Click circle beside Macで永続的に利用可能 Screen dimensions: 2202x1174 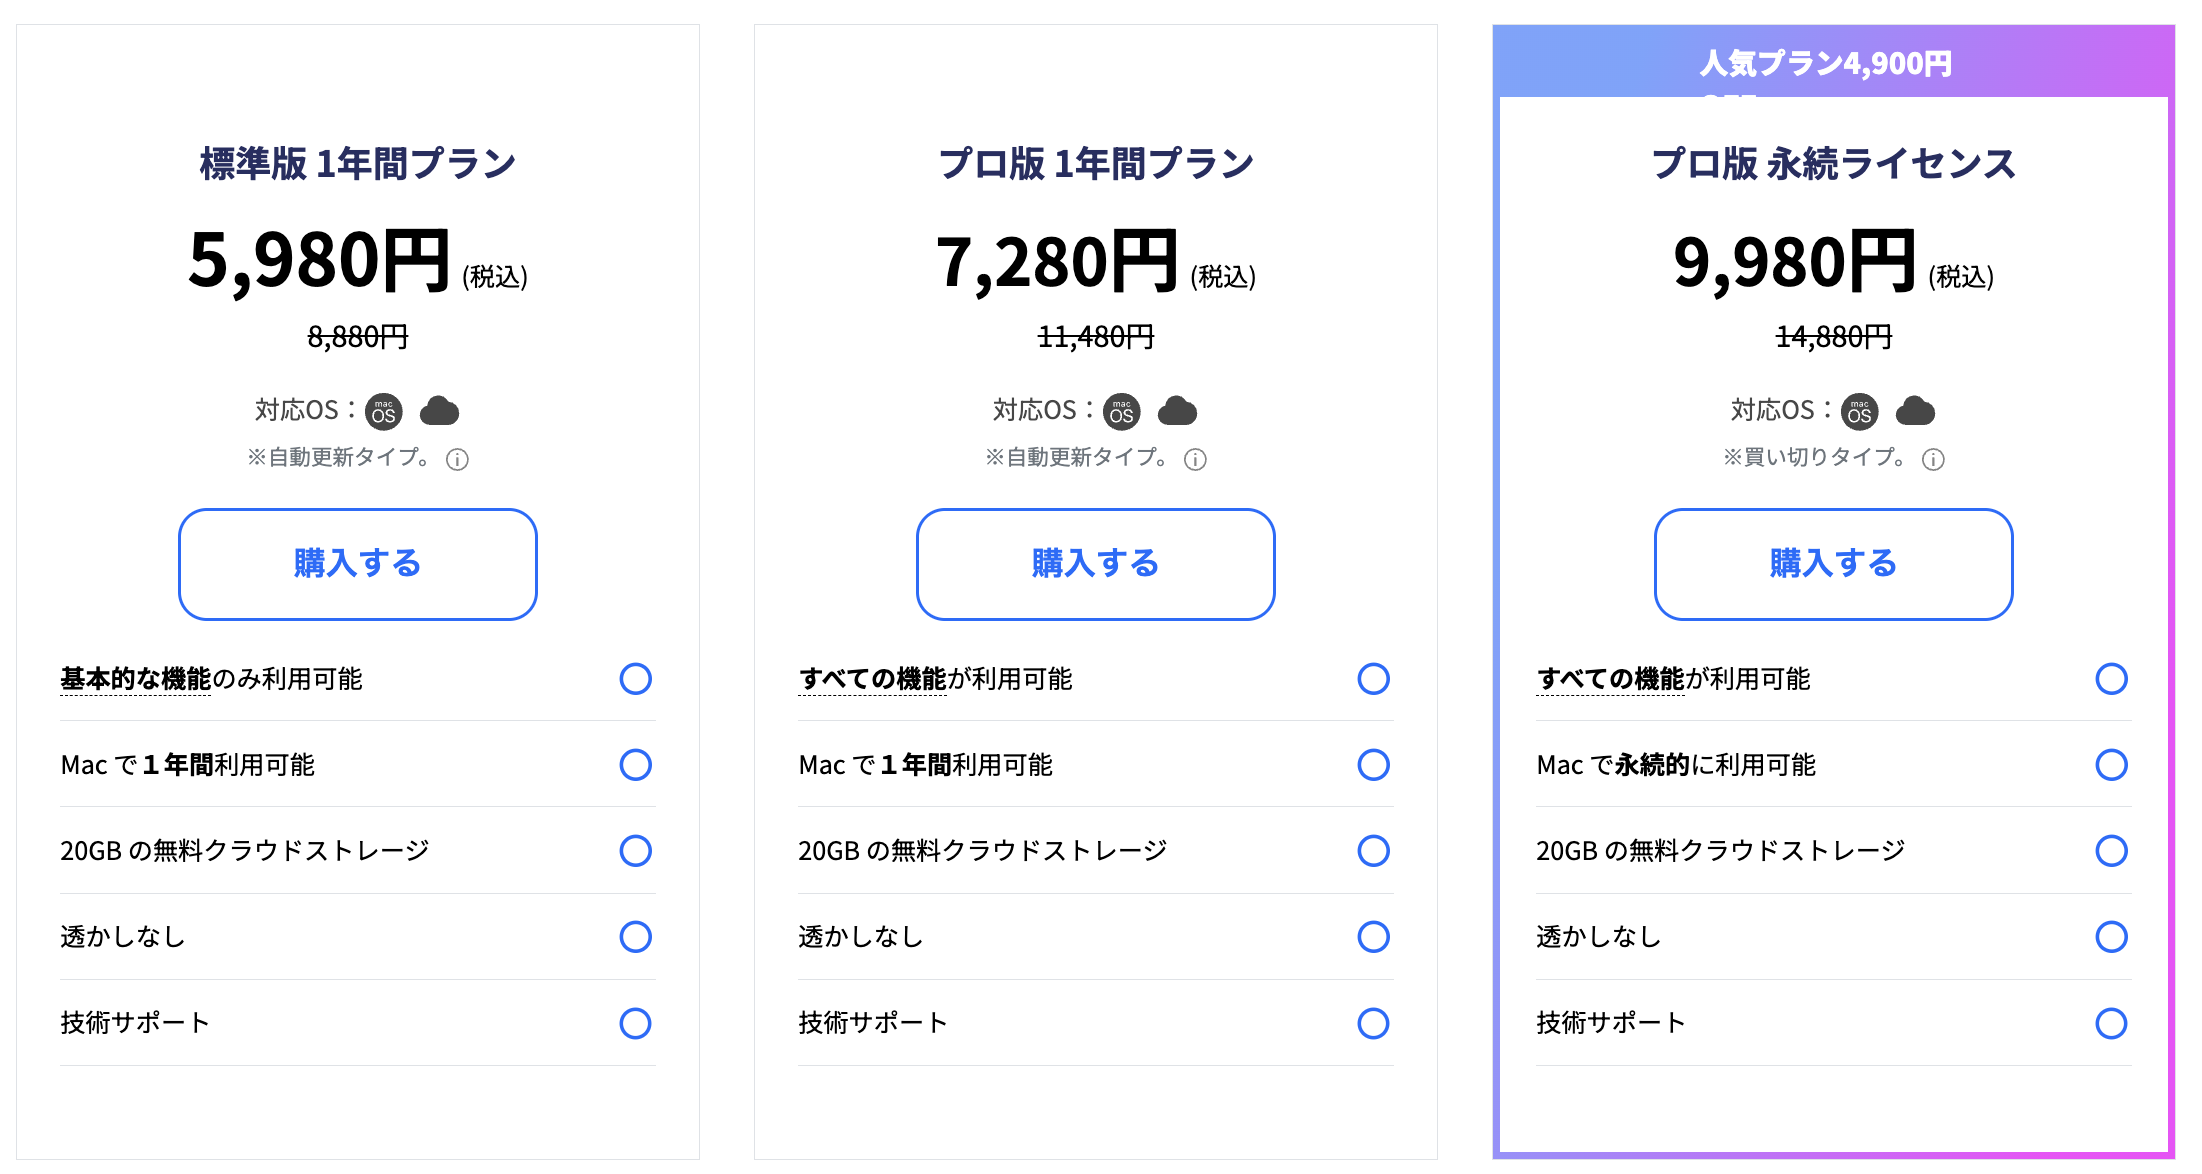[2111, 765]
